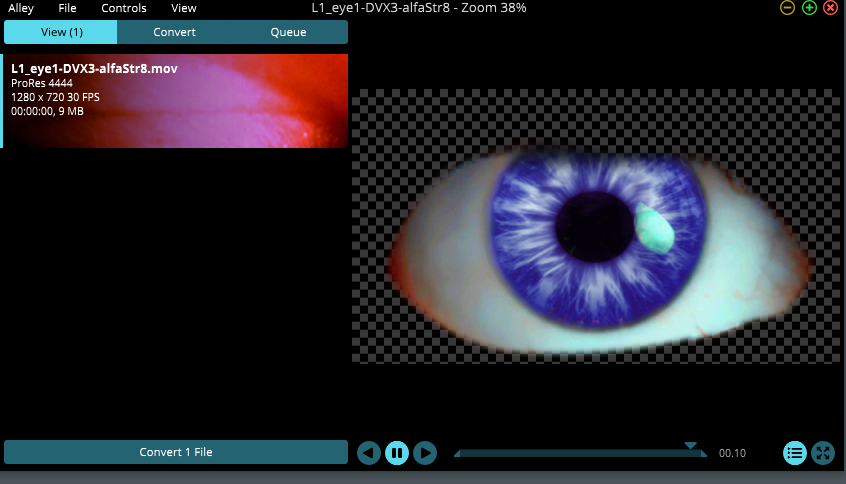Image resolution: width=846 pixels, height=484 pixels.
Task: Open the View menu in menu bar
Action: click(x=184, y=8)
